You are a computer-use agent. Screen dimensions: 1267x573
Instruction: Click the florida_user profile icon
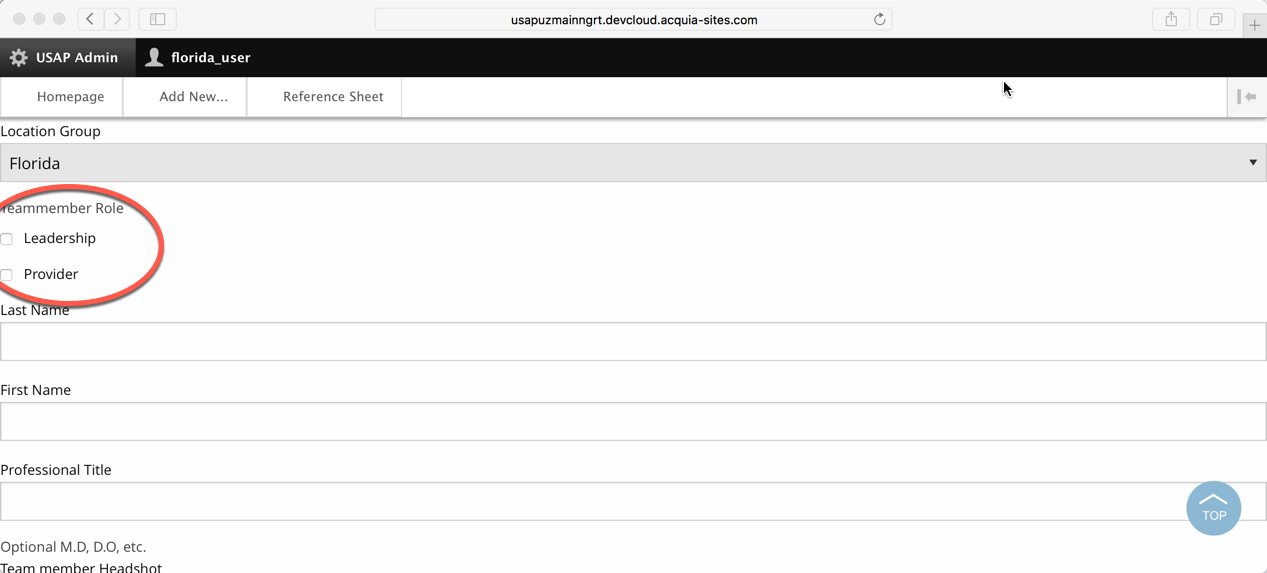(x=154, y=58)
